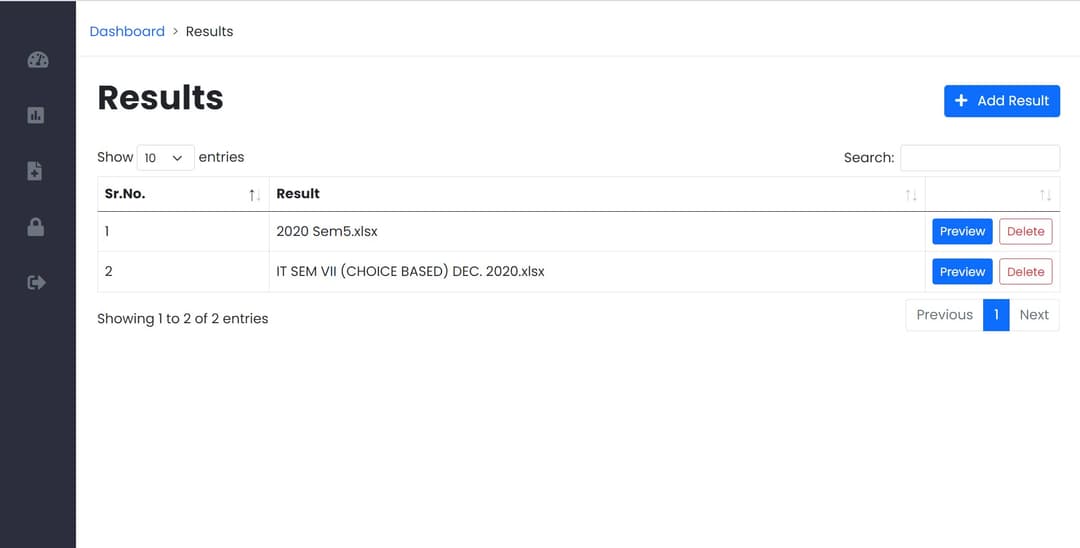The width and height of the screenshot is (1080, 548).
Task: Click sort arrows in the actions column
Action: point(1045,195)
